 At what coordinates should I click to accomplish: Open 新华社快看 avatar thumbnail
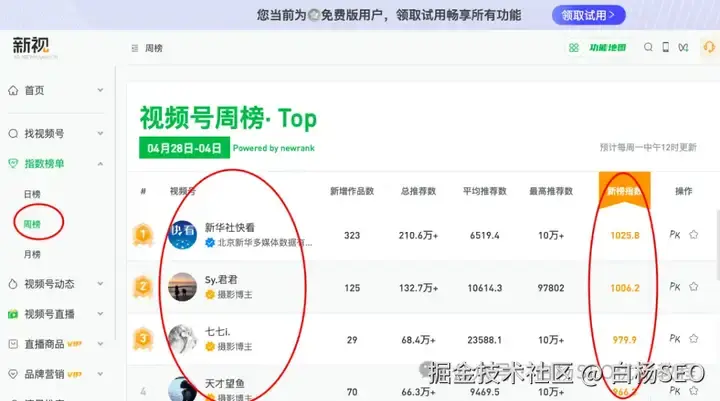182,235
